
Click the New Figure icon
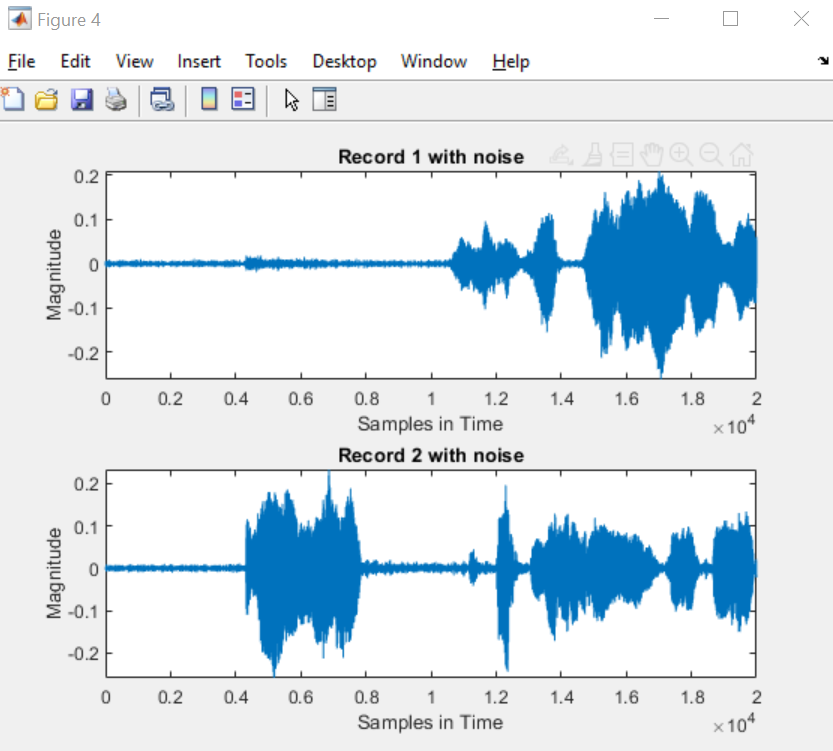tap(13, 99)
